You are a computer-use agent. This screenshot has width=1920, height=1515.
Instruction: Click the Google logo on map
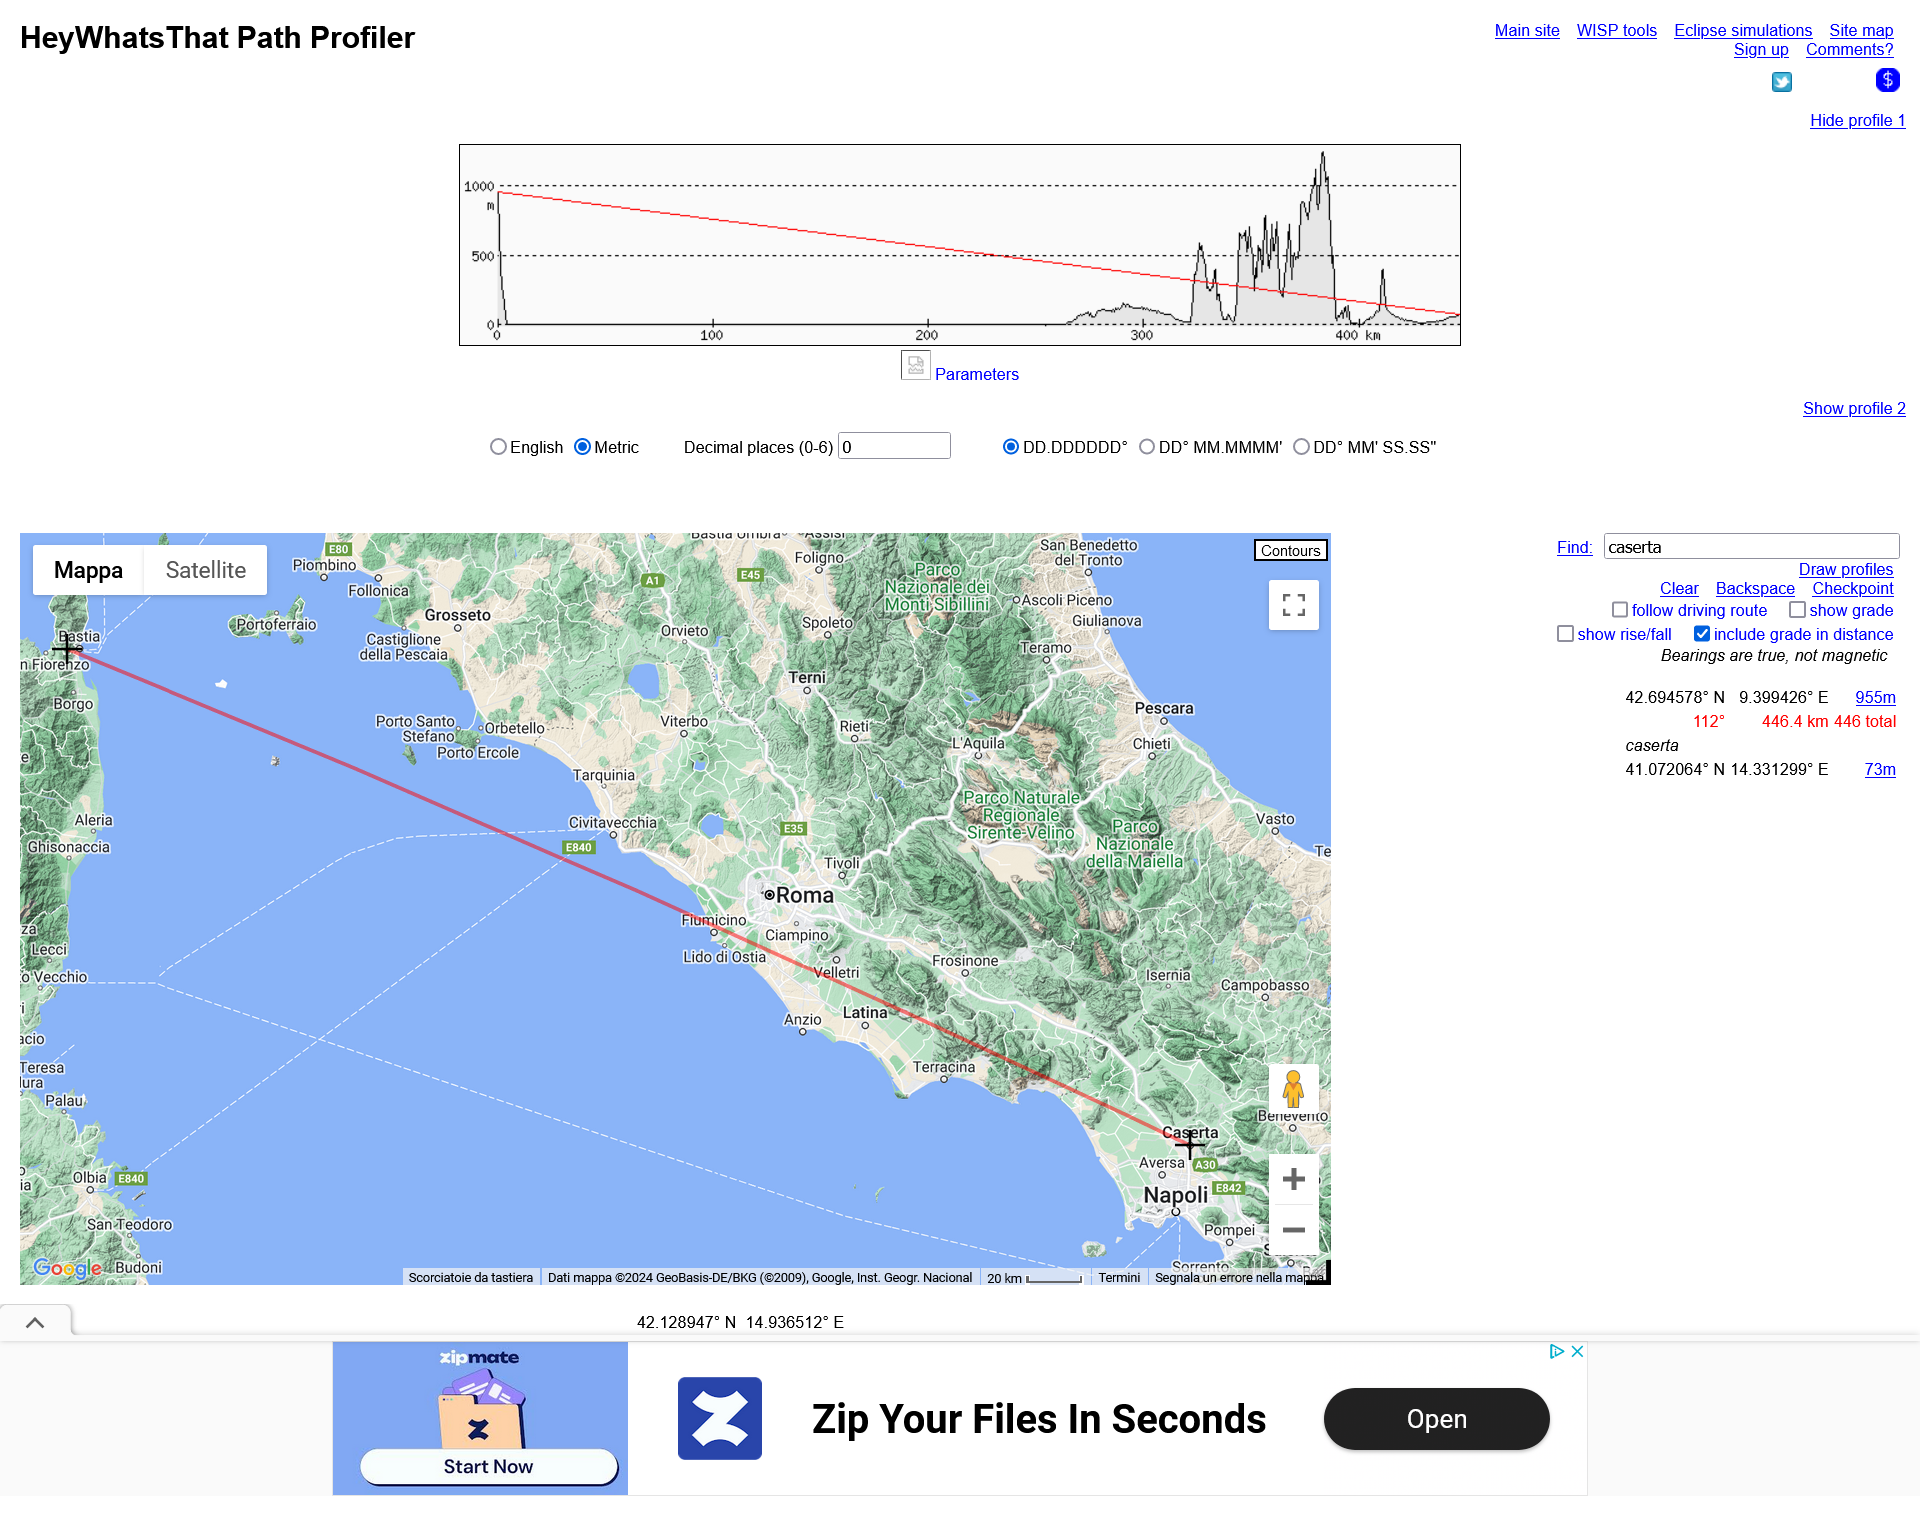(67, 1268)
